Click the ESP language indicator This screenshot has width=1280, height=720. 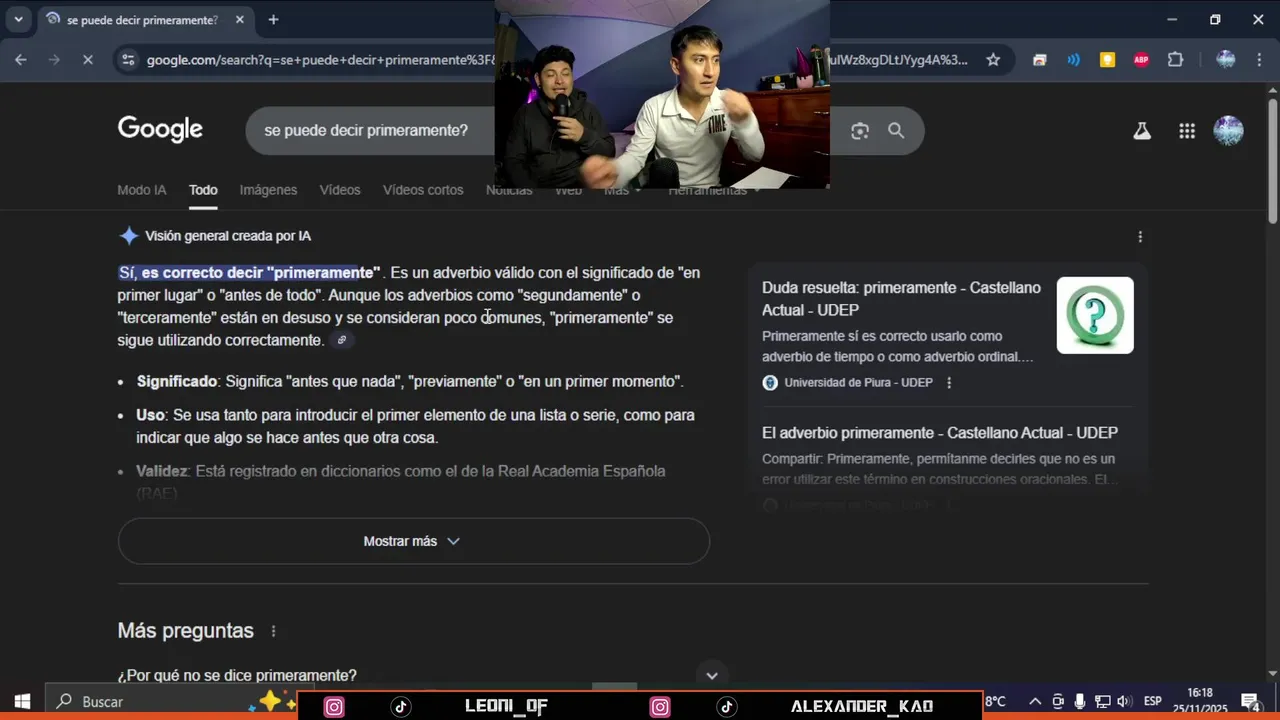pyautogui.click(x=1153, y=702)
